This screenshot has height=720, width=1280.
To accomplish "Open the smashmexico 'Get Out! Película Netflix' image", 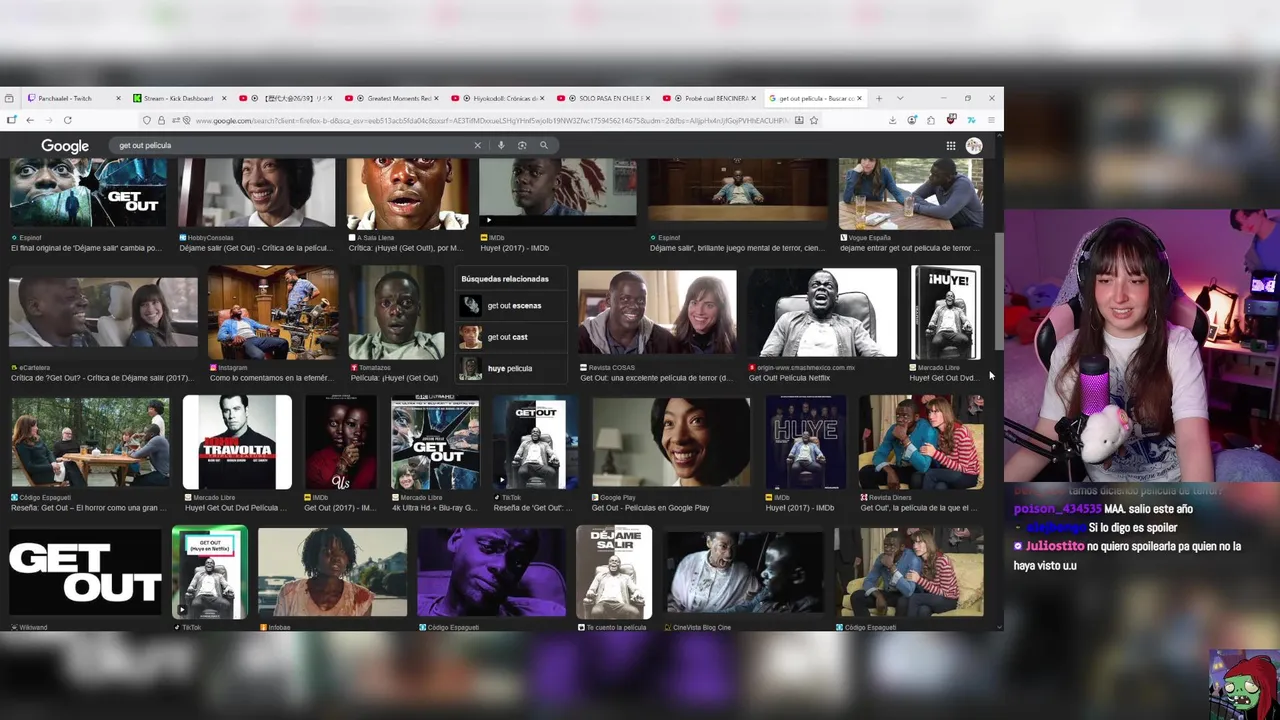I will [x=823, y=312].
